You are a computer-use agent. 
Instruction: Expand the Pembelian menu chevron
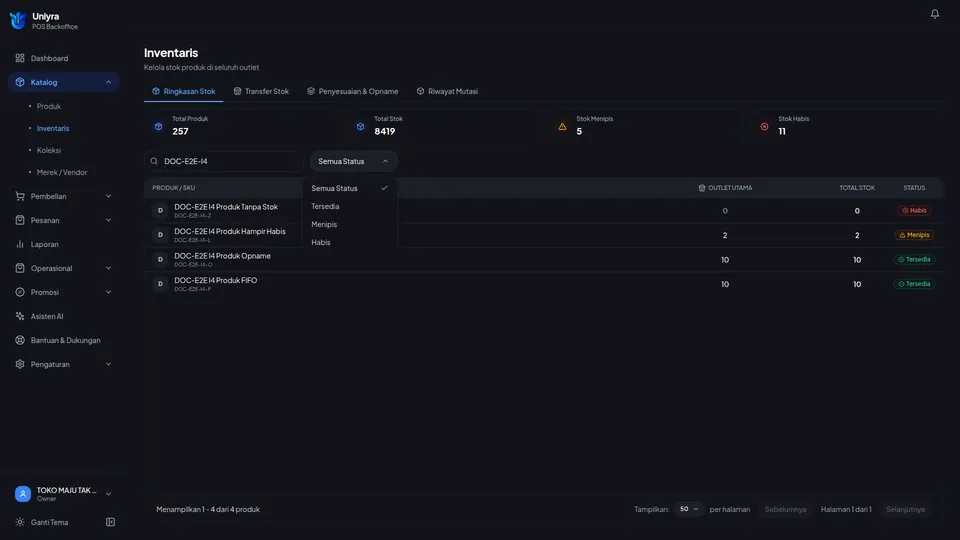tap(108, 196)
